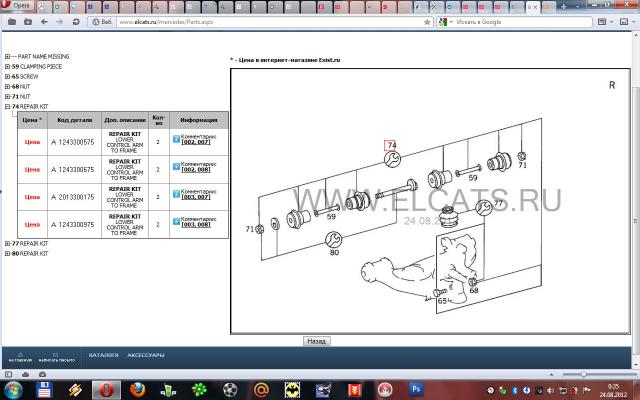Click the camera icon in Opera status bar
640x400 pixels.
click(42, 374)
